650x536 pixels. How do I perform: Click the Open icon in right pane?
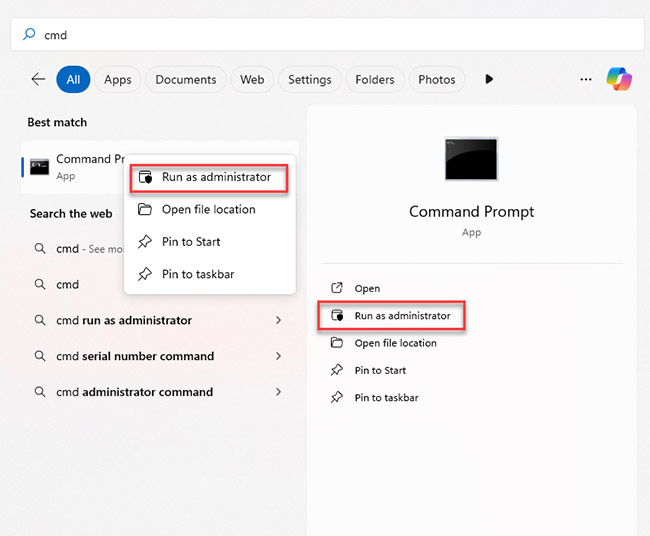point(337,288)
